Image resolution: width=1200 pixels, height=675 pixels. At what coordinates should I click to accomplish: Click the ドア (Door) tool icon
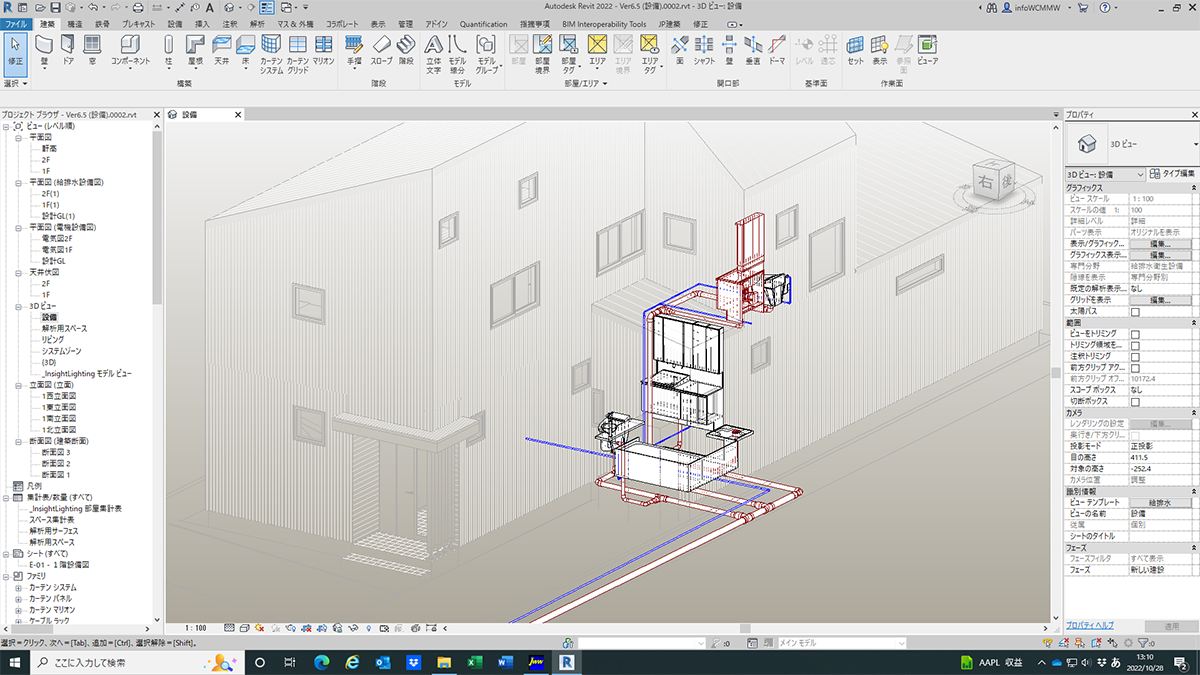click(x=68, y=46)
